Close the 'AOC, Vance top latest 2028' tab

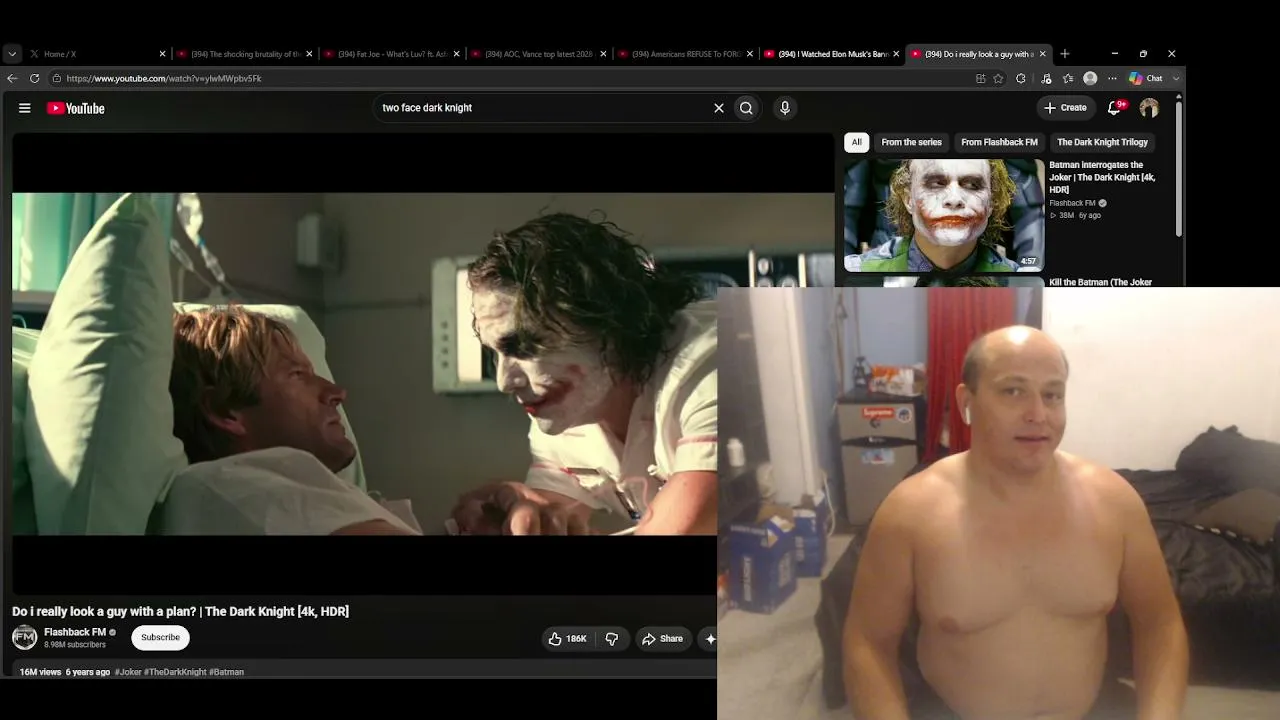click(x=603, y=54)
